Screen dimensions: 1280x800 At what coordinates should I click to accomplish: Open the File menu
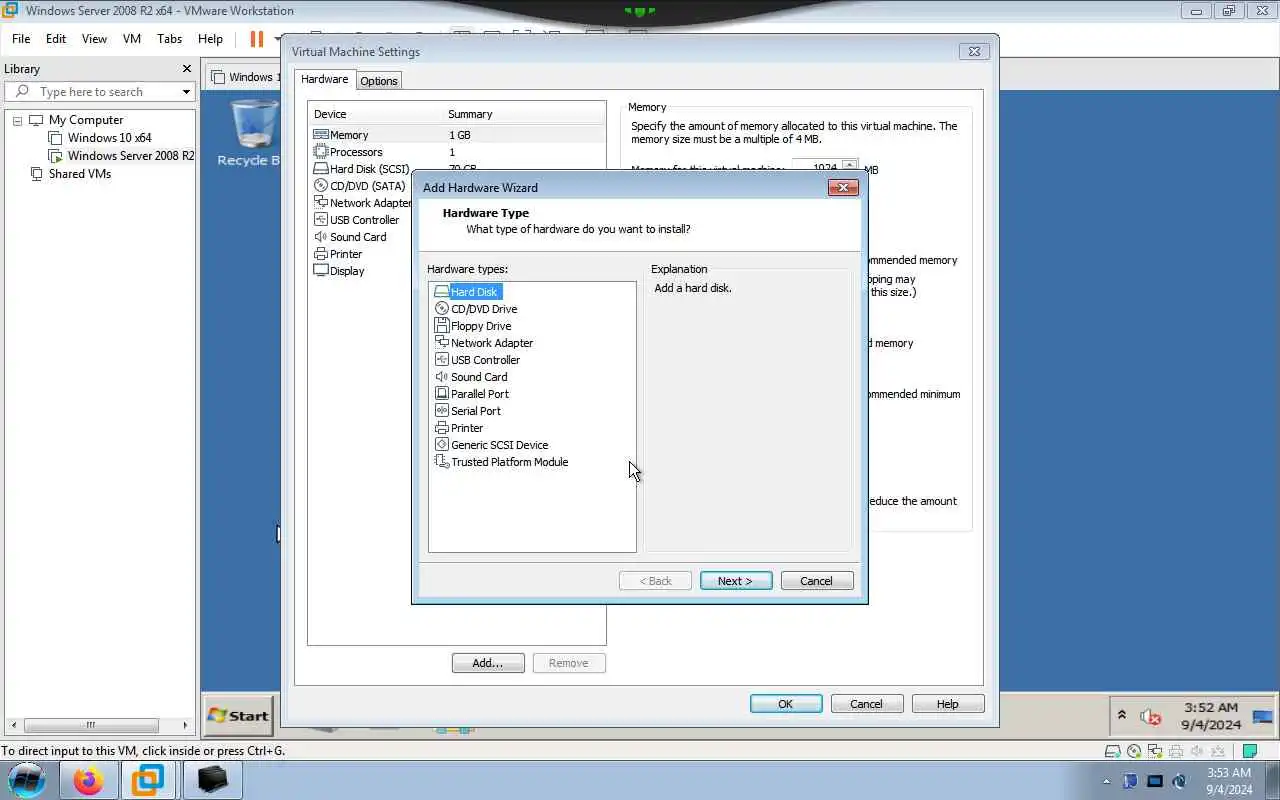click(21, 39)
